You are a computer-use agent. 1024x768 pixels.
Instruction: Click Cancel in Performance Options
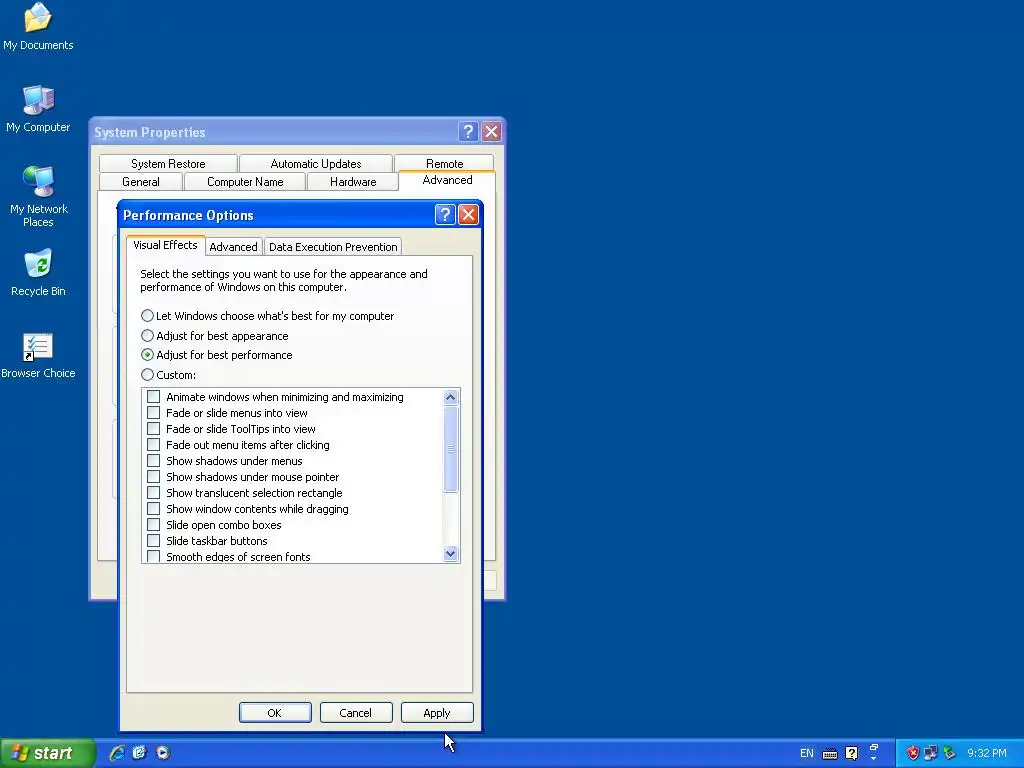point(356,712)
